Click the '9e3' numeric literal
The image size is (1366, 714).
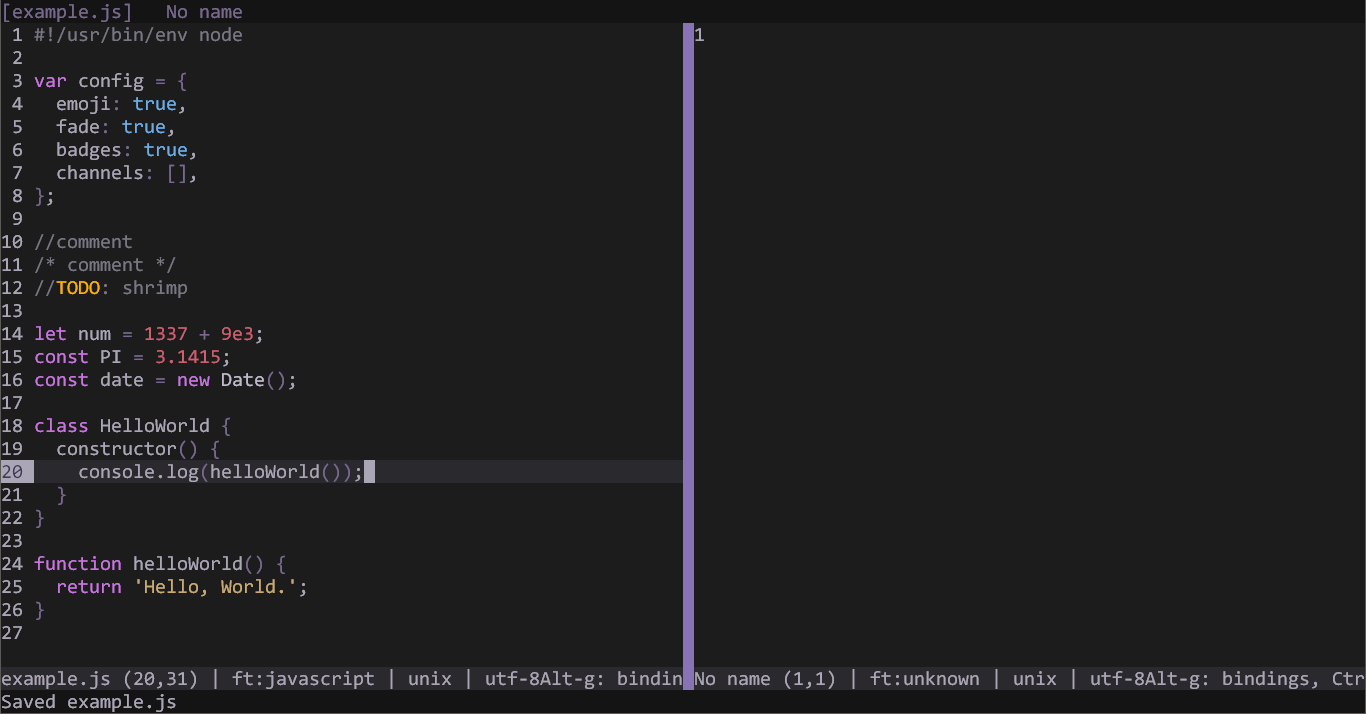tap(237, 334)
